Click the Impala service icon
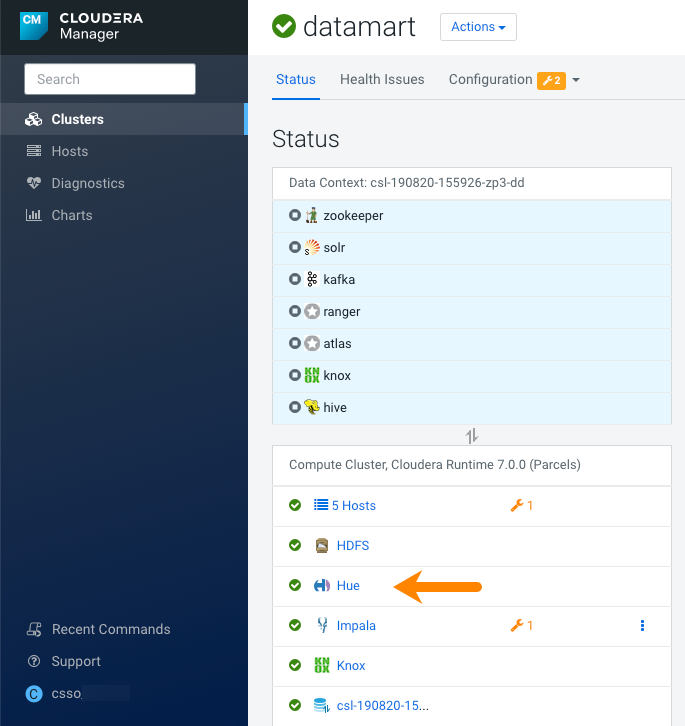Screen dimensions: 685x726 coord(322,626)
